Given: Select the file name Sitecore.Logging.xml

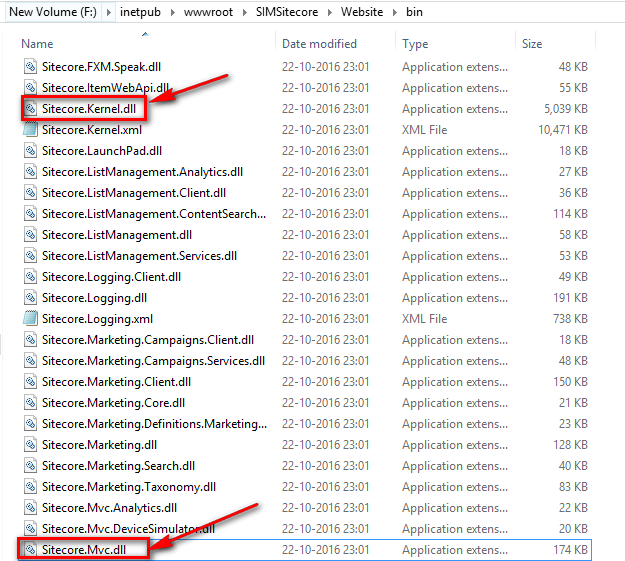Looking at the screenshot, I should pos(97,319).
